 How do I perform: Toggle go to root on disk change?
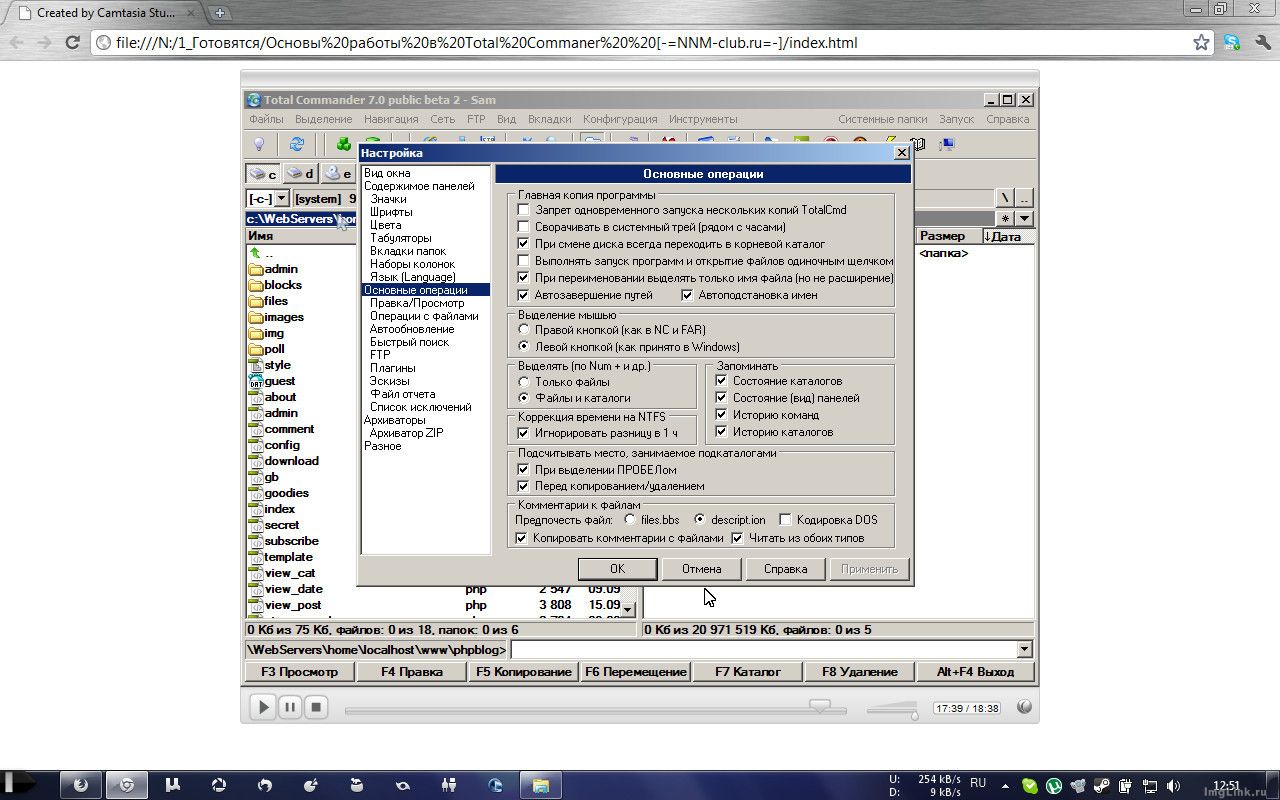(x=523, y=244)
